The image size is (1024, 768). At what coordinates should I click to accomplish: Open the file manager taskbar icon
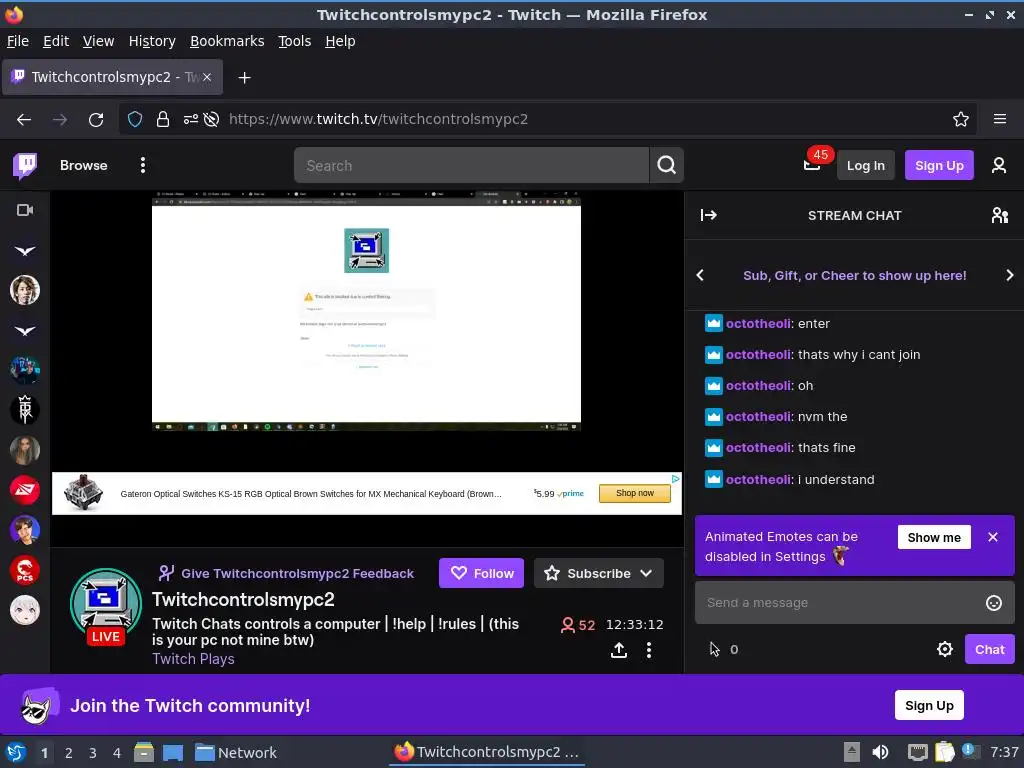[144, 752]
